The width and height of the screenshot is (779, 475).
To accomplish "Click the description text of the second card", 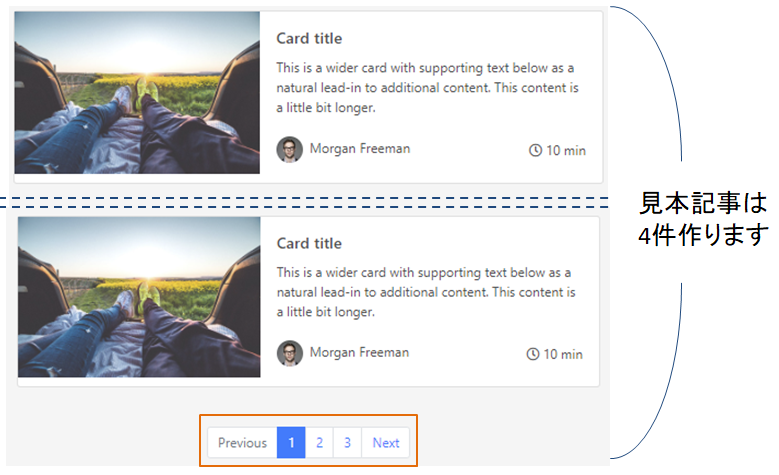I will (426, 292).
